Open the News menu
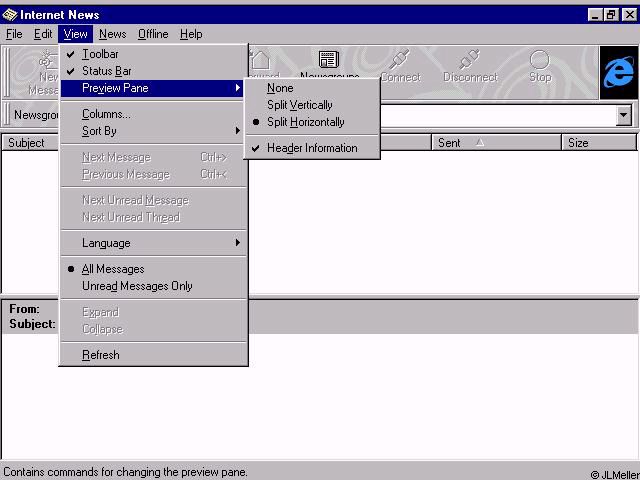 click(113, 34)
